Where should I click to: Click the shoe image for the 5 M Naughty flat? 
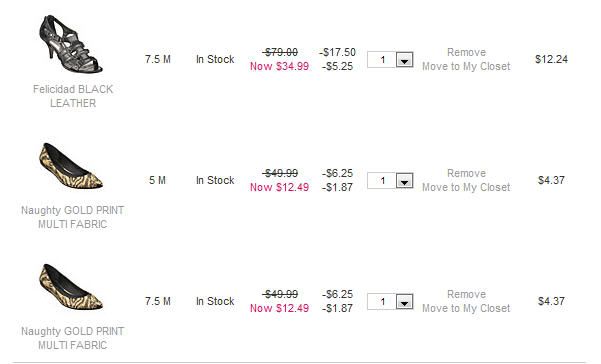[x=71, y=166]
